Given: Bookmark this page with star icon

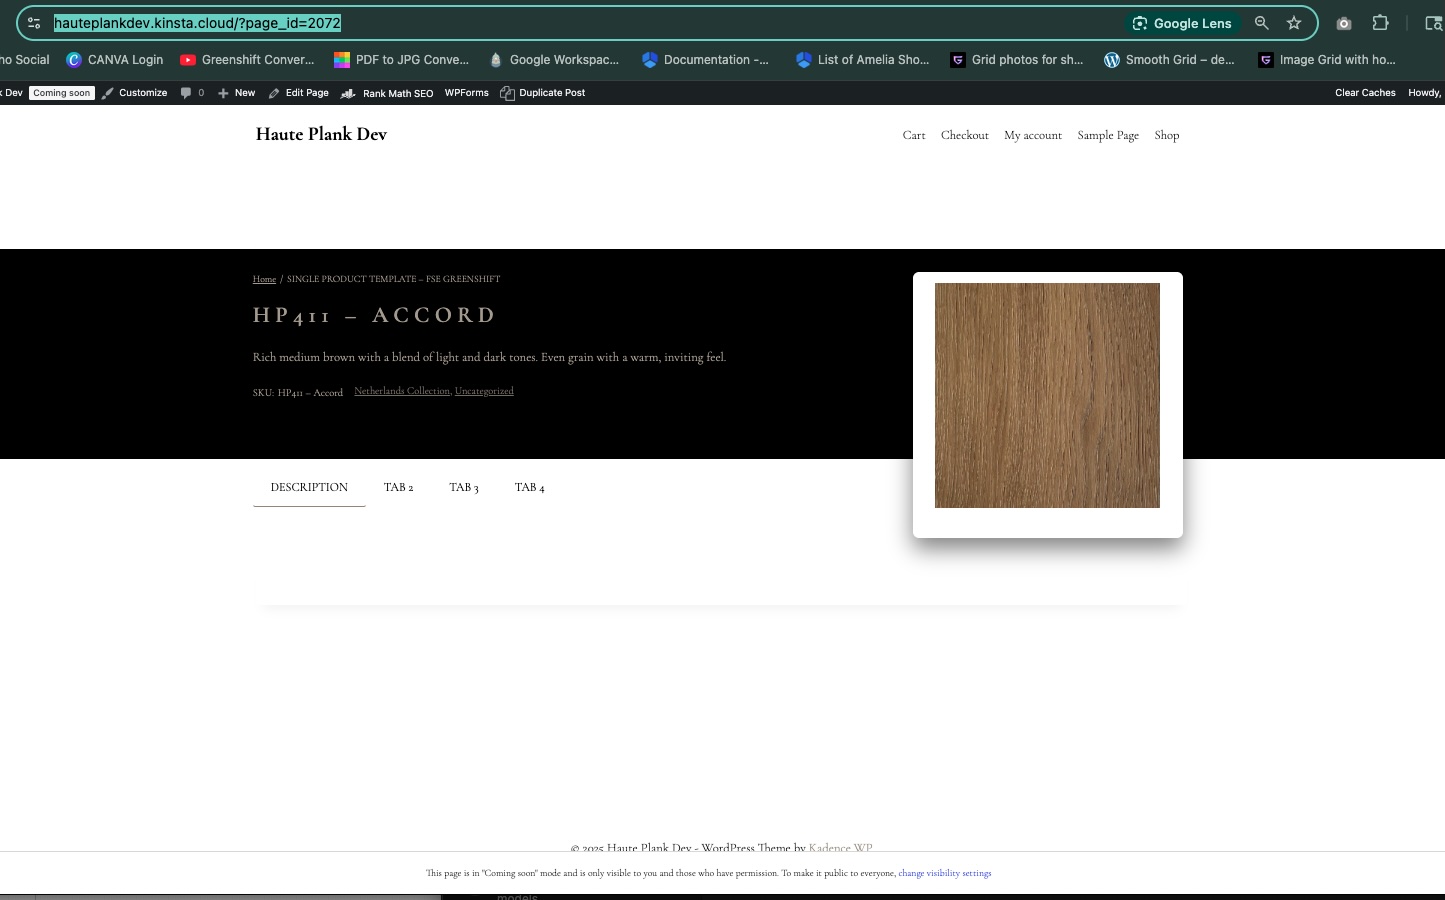Looking at the screenshot, I should tap(1294, 23).
